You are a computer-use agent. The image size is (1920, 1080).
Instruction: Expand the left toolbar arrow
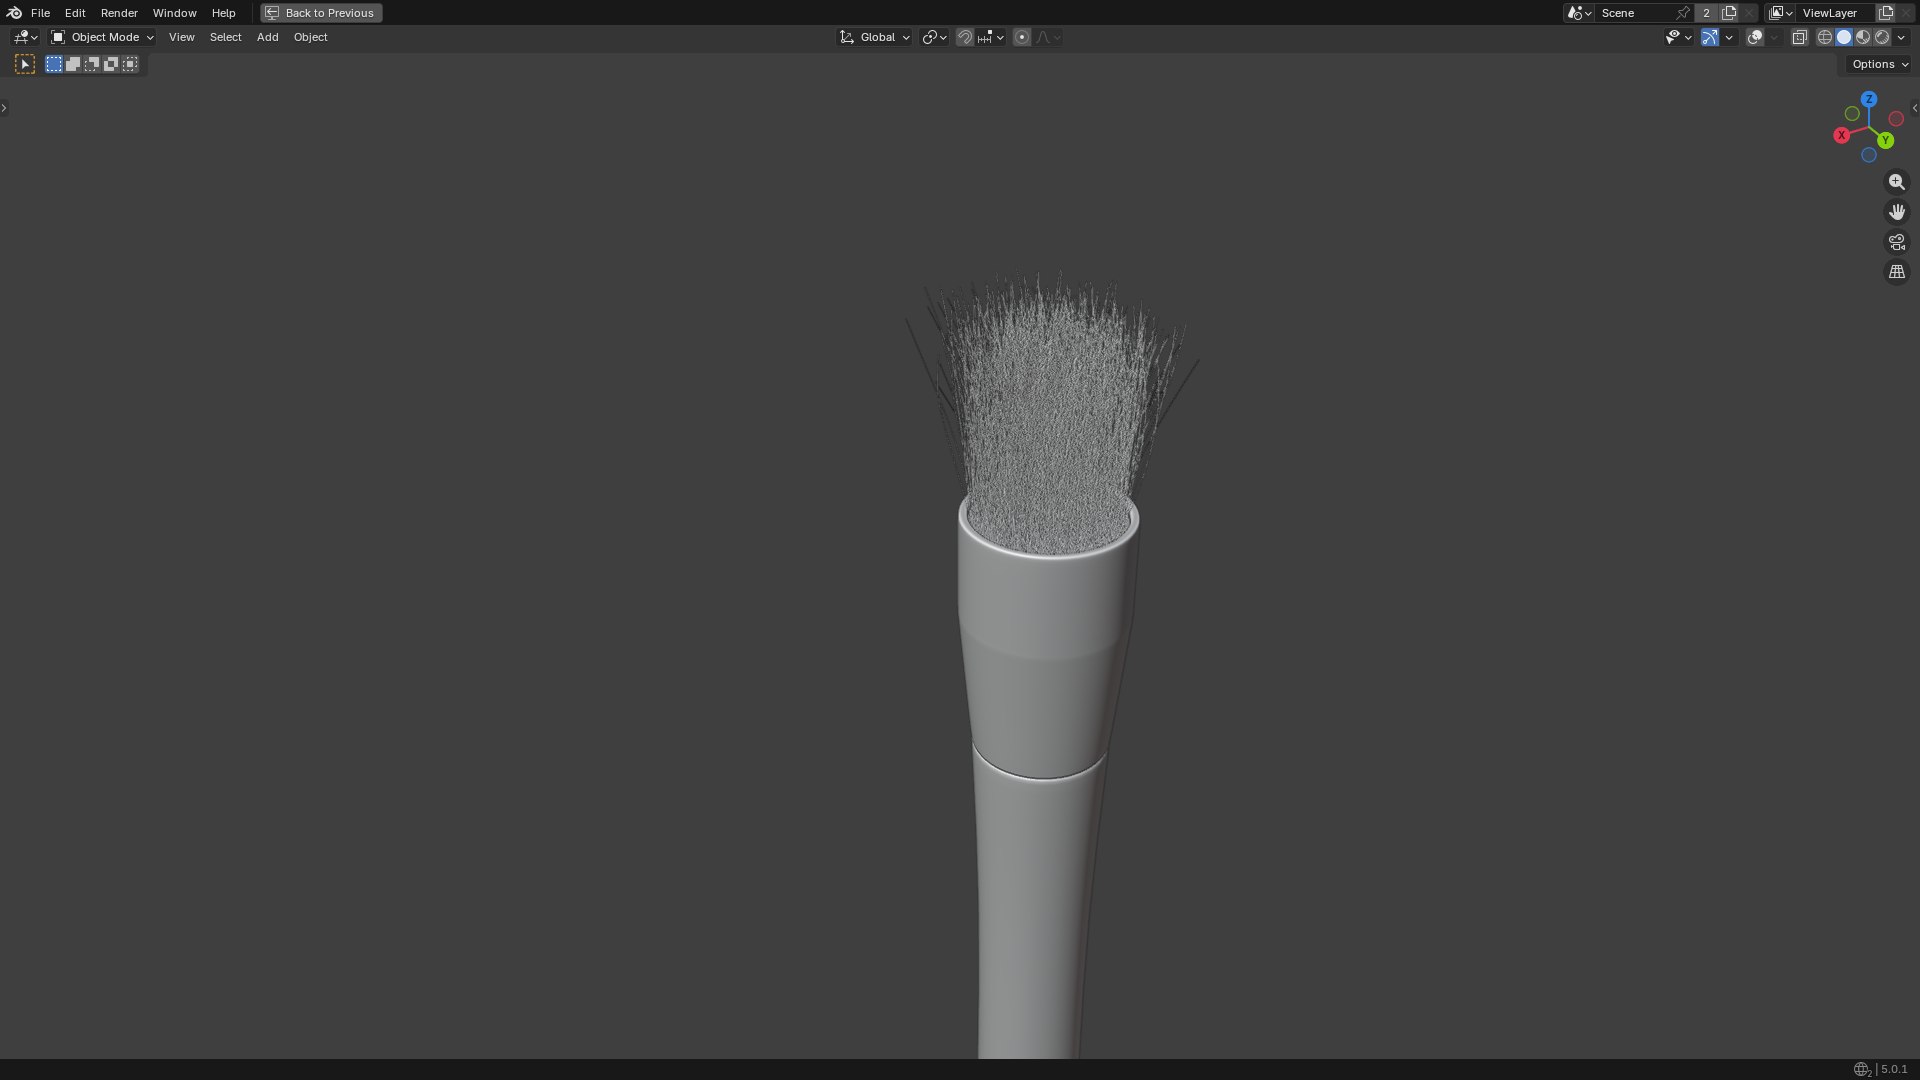pyautogui.click(x=4, y=107)
